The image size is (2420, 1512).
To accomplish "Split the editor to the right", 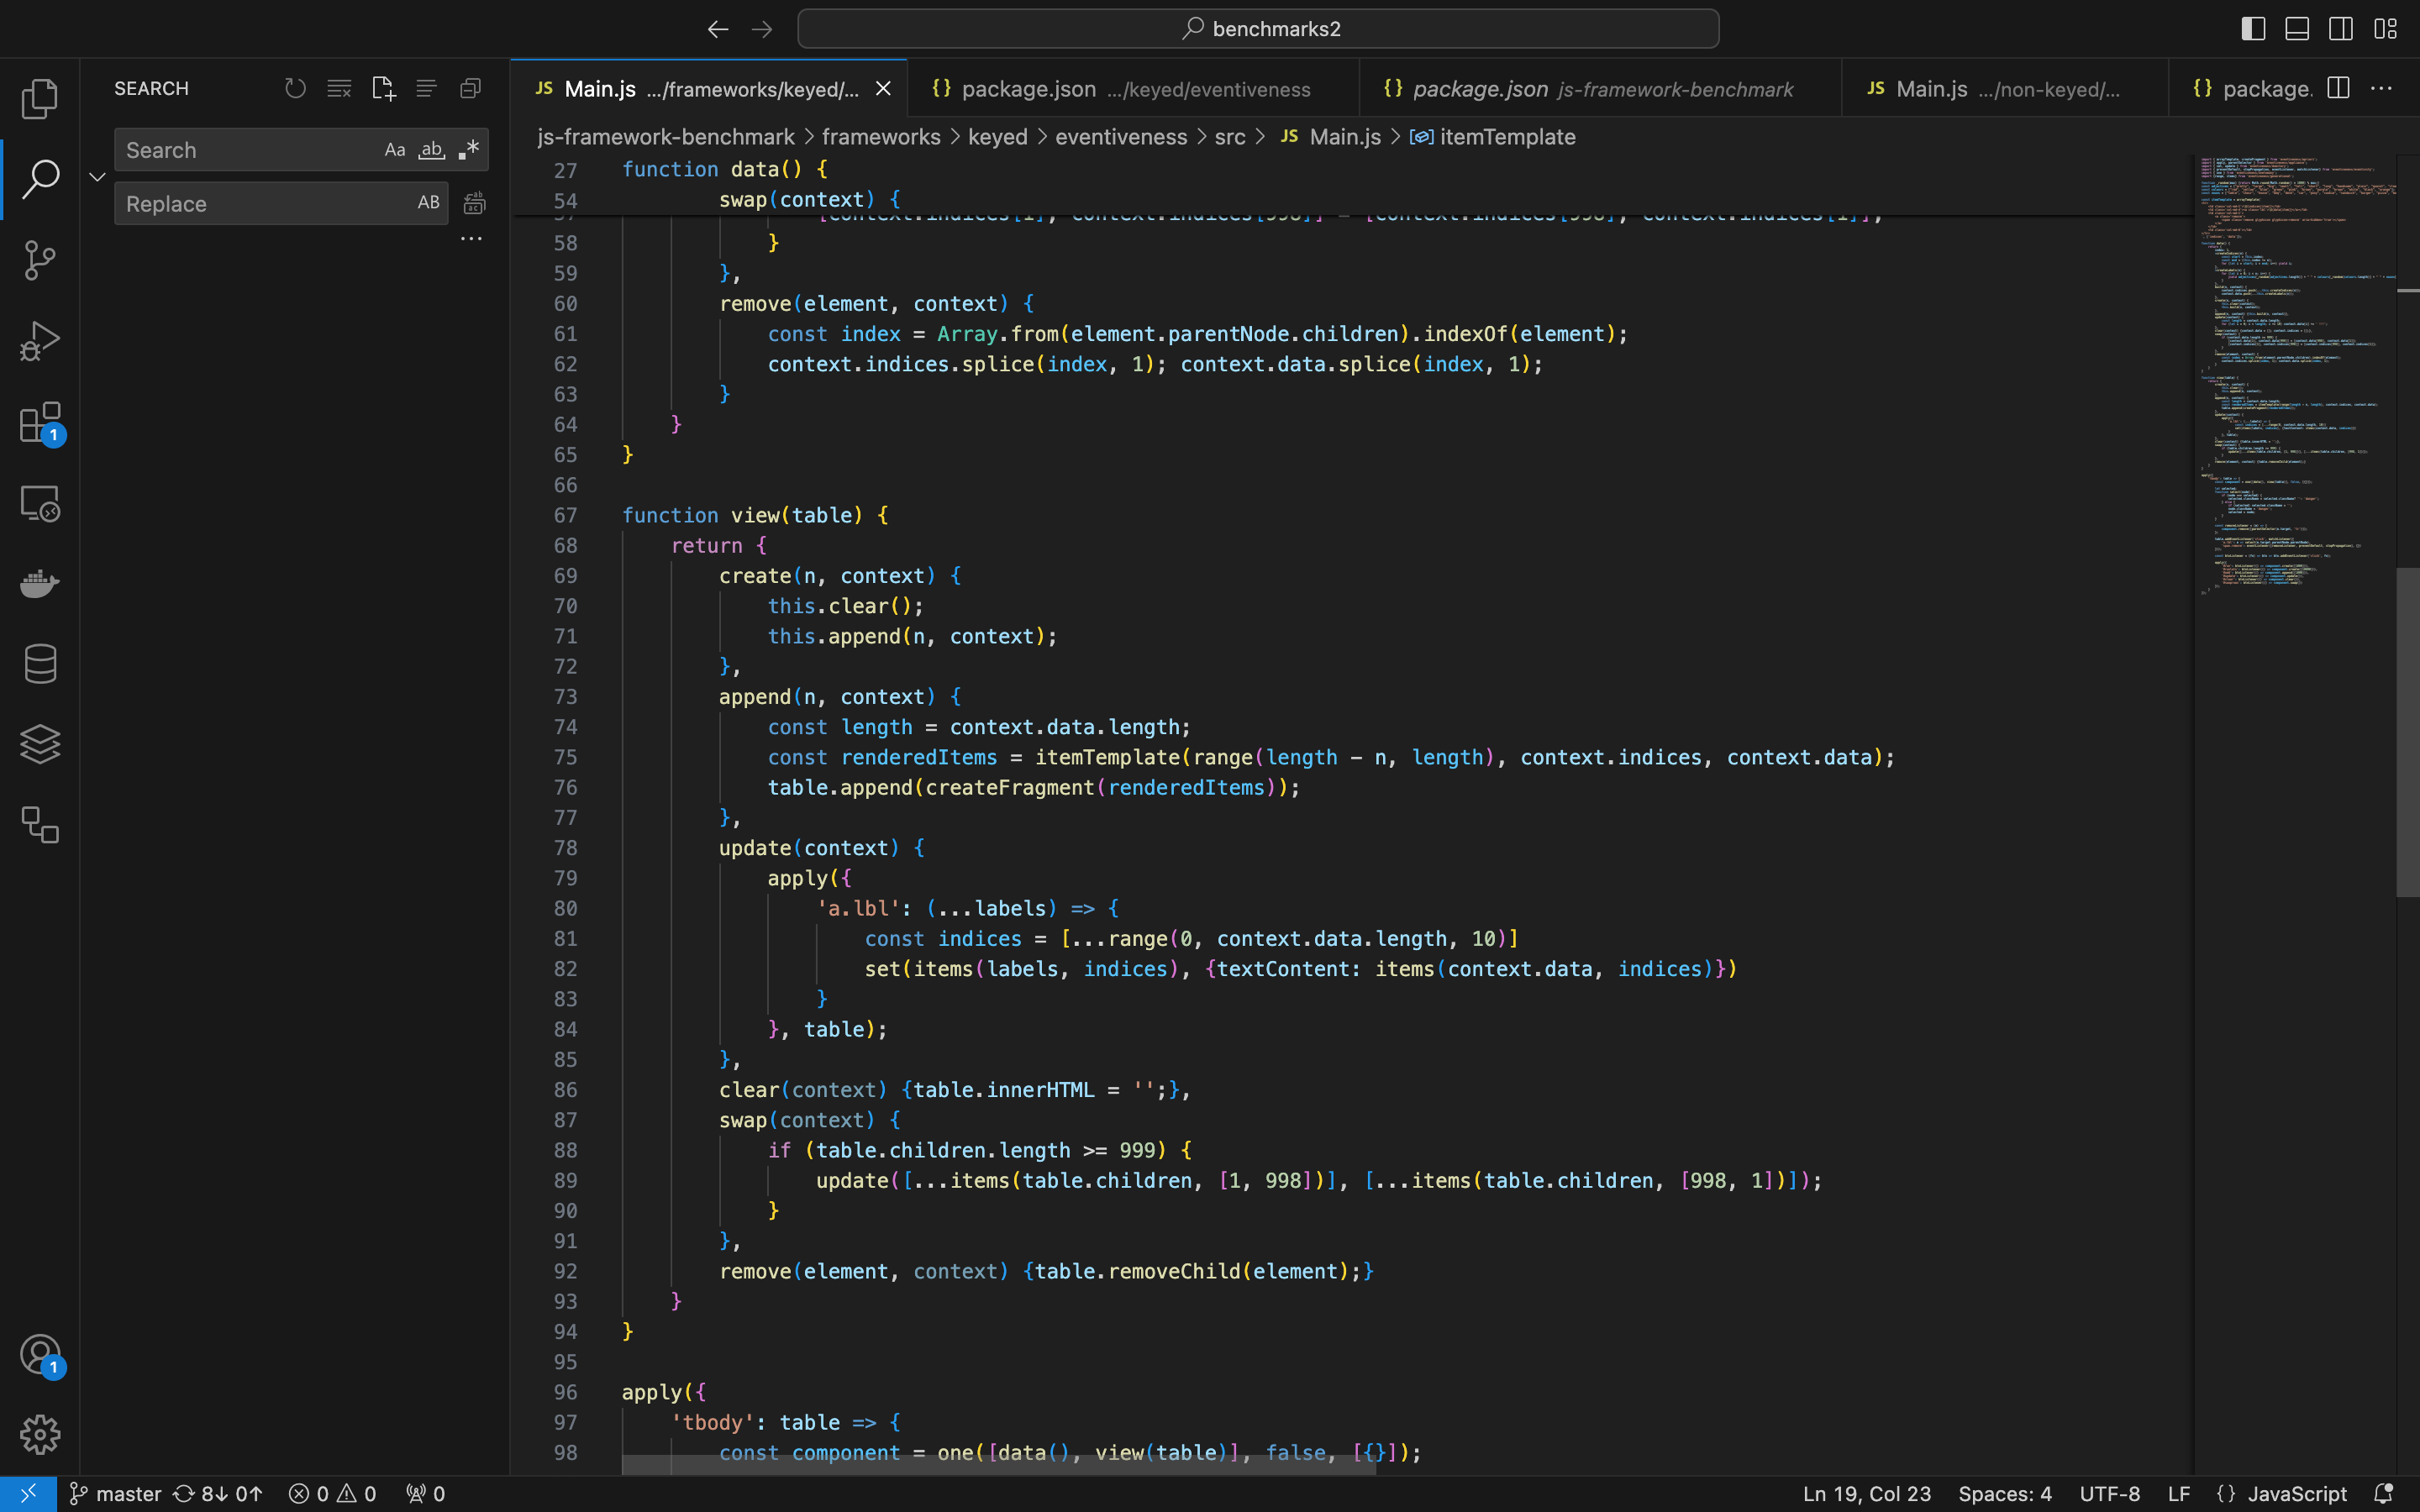I will [x=2338, y=88].
